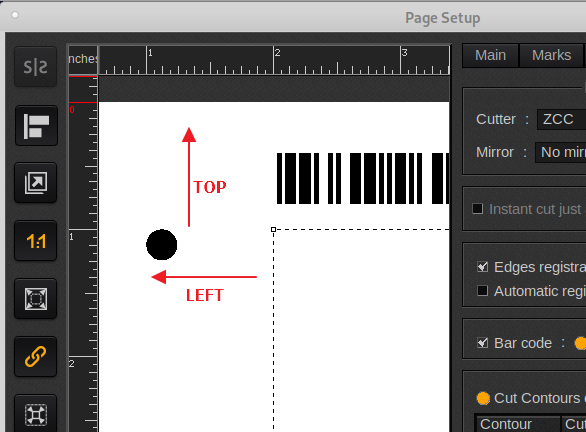This screenshot has height=432, width=586.
Task: Click the dotted expand-arrows icon button
Action: (x=36, y=414)
